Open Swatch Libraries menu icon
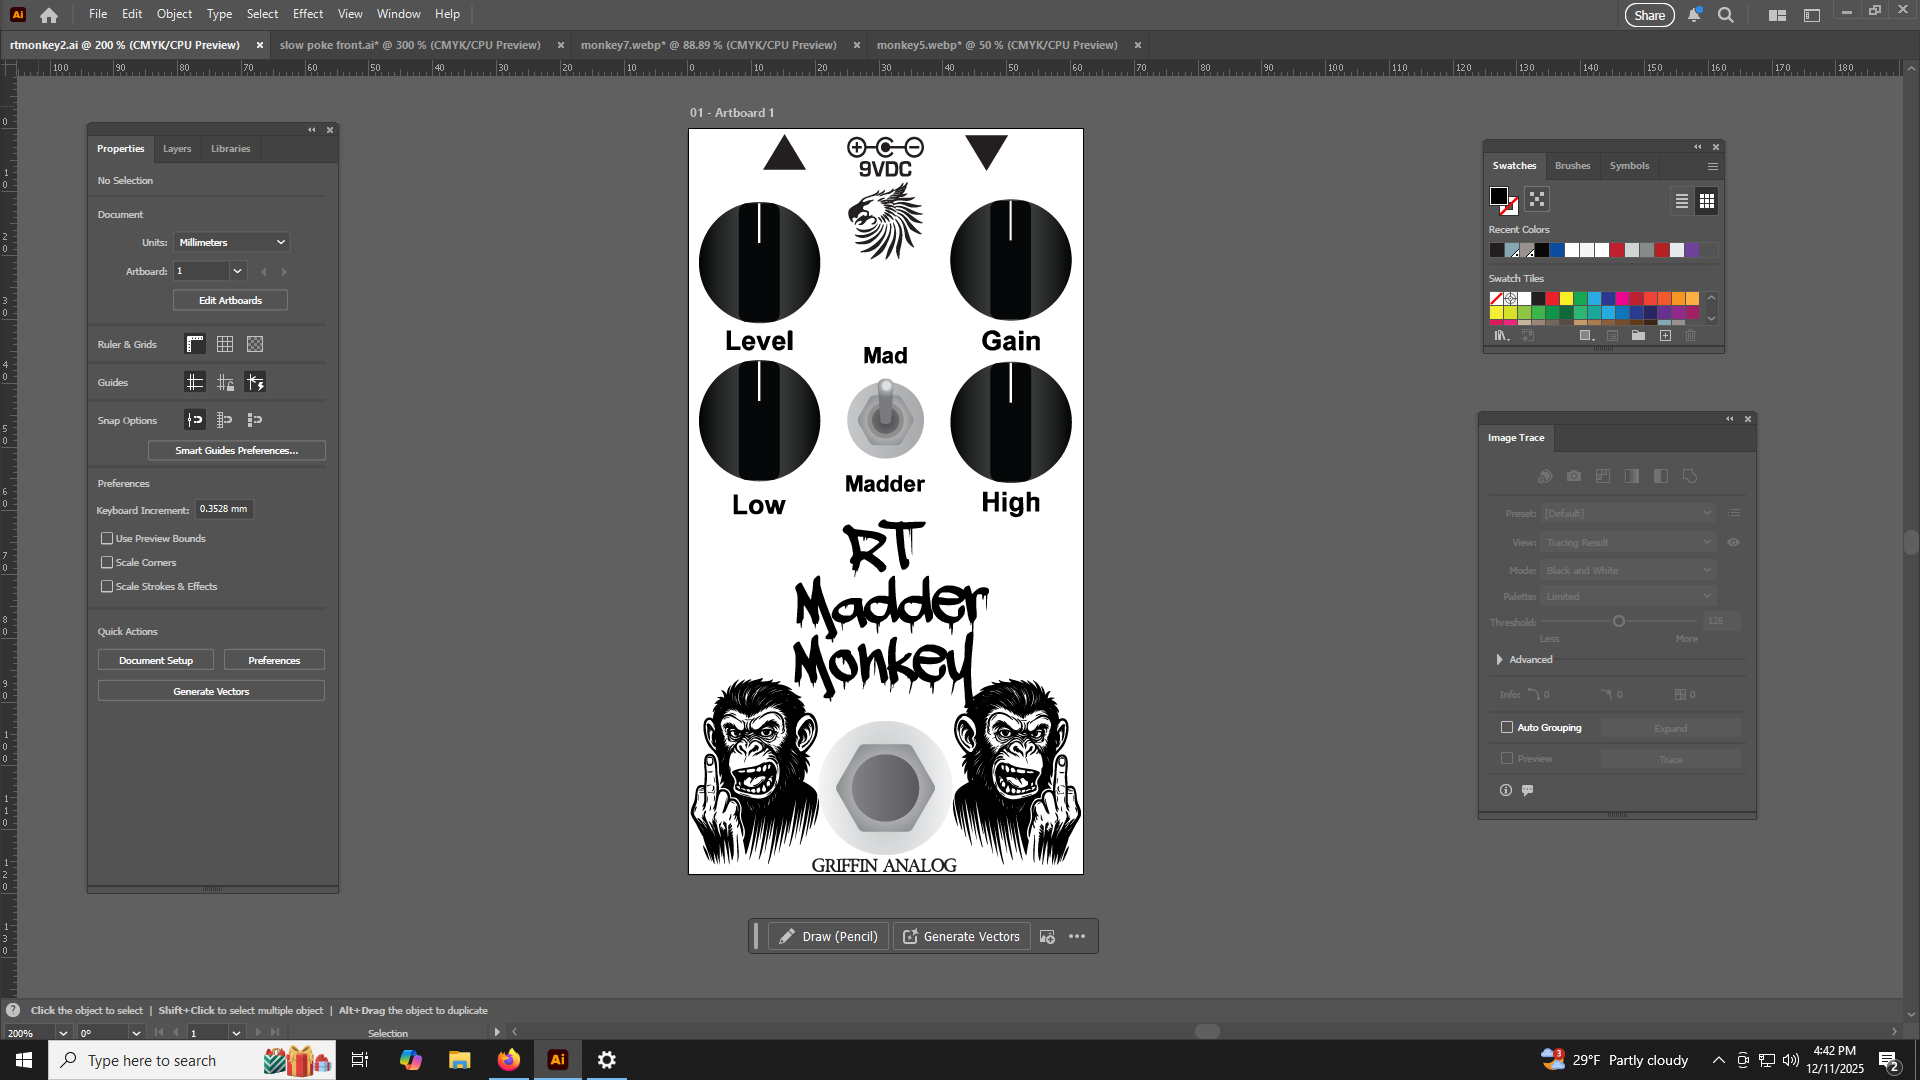Image resolution: width=1920 pixels, height=1080 pixels. 1501,336
